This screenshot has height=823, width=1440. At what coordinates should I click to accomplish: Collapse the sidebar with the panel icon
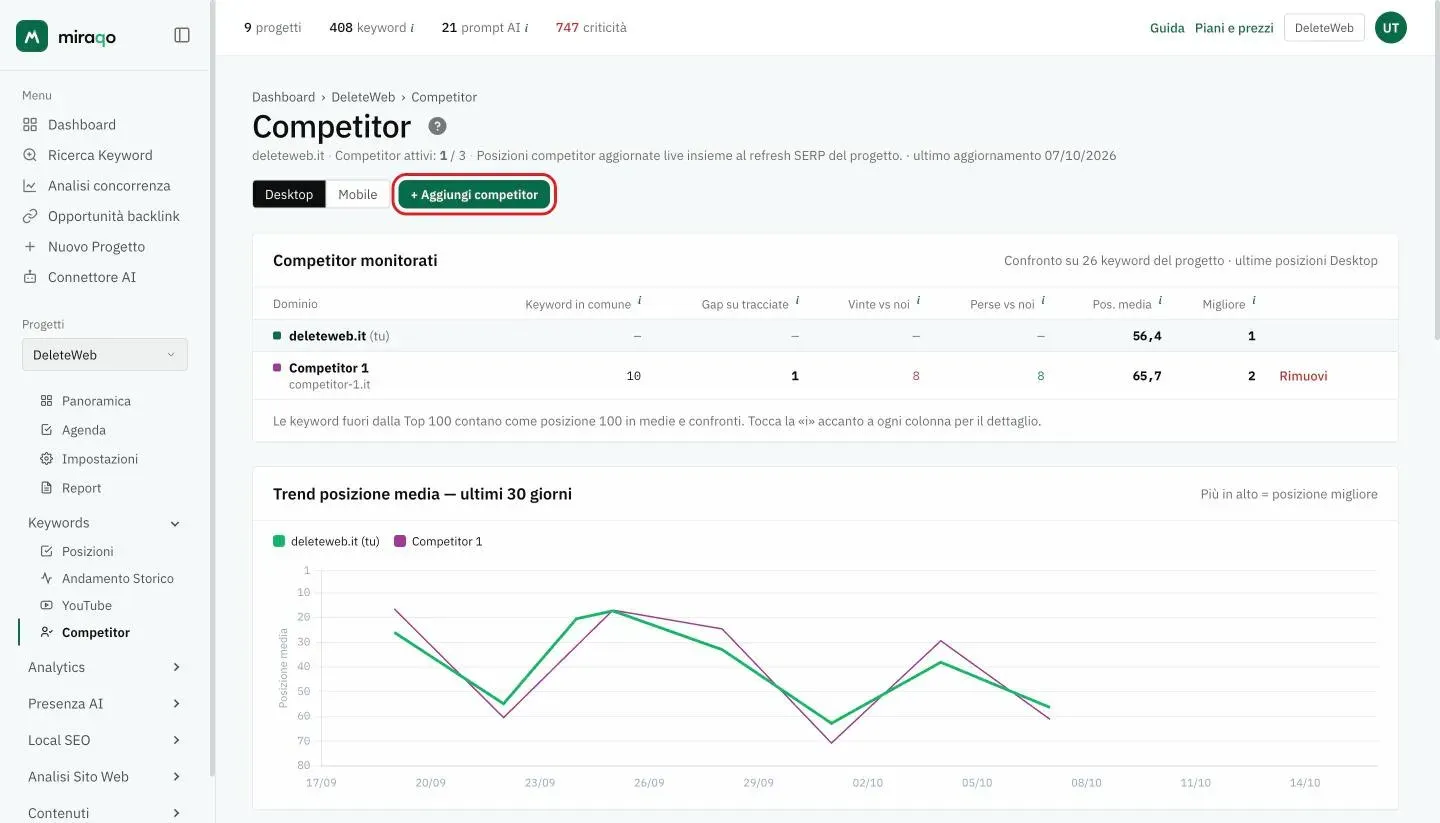(182, 35)
